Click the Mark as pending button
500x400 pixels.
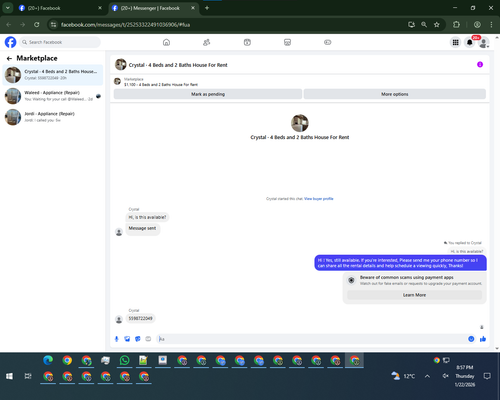pyautogui.click(x=208, y=94)
